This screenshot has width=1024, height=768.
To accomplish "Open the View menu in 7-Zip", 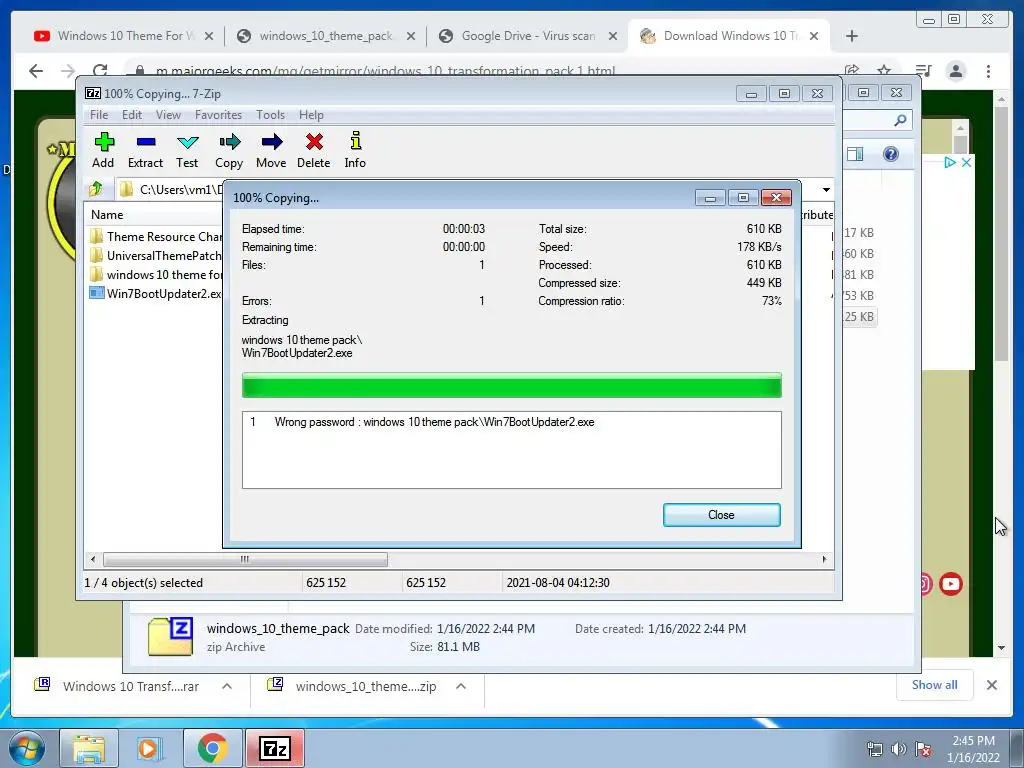I will [168, 115].
